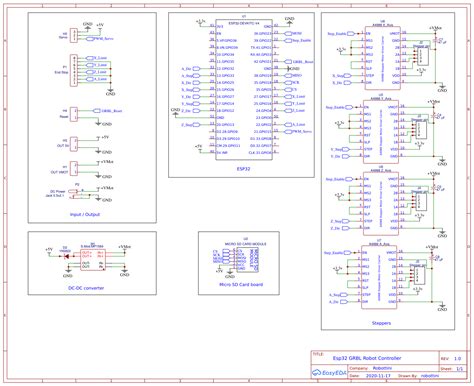
Task: Click GND symbol below End Stop connector
Action: click(x=110, y=92)
